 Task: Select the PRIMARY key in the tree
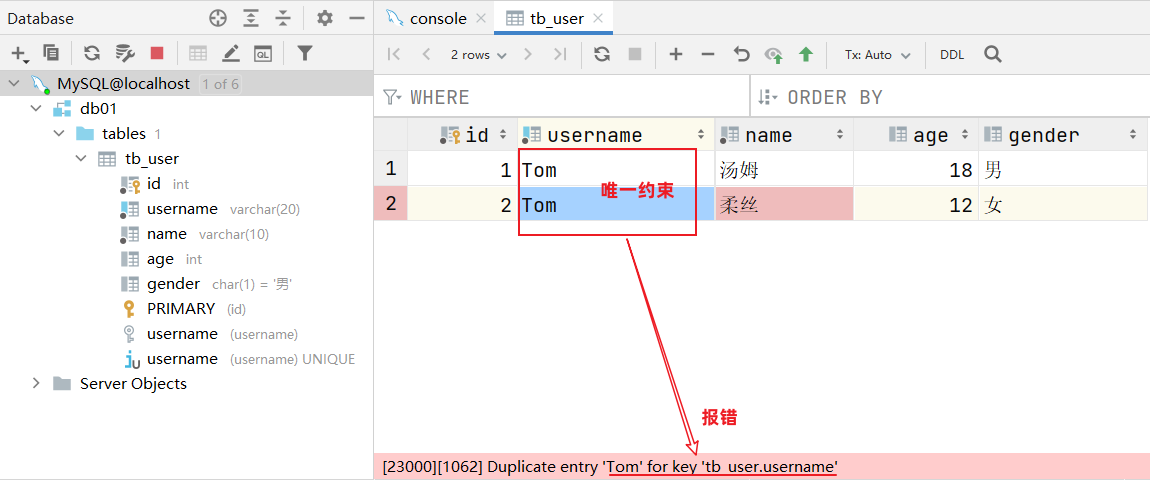pos(180,309)
